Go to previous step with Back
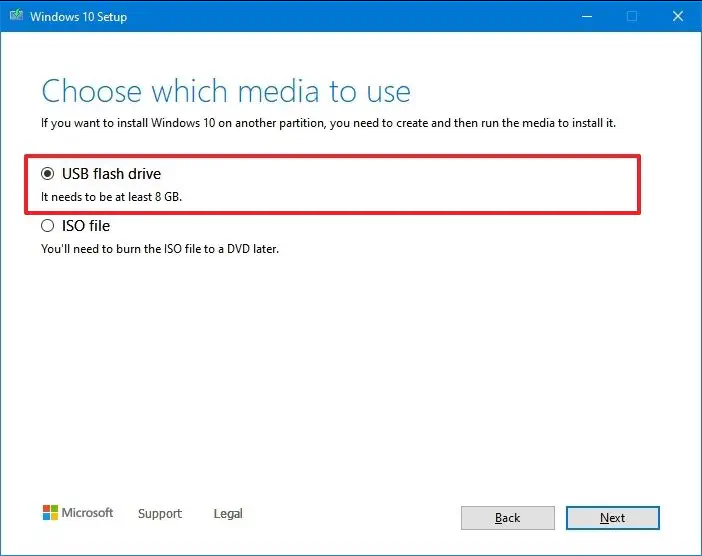The width and height of the screenshot is (702, 556). click(x=507, y=518)
